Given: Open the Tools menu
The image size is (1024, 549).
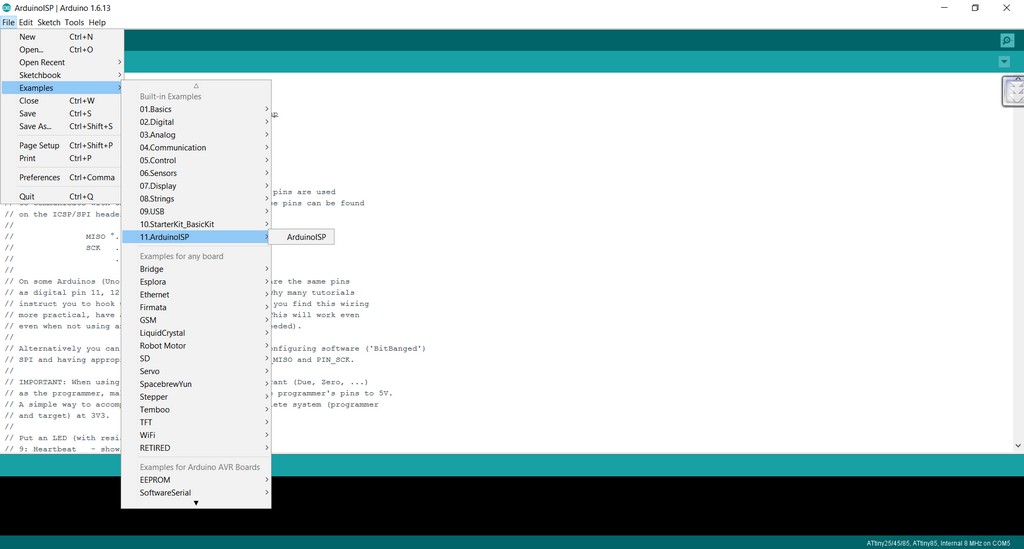Looking at the screenshot, I should 74,22.
